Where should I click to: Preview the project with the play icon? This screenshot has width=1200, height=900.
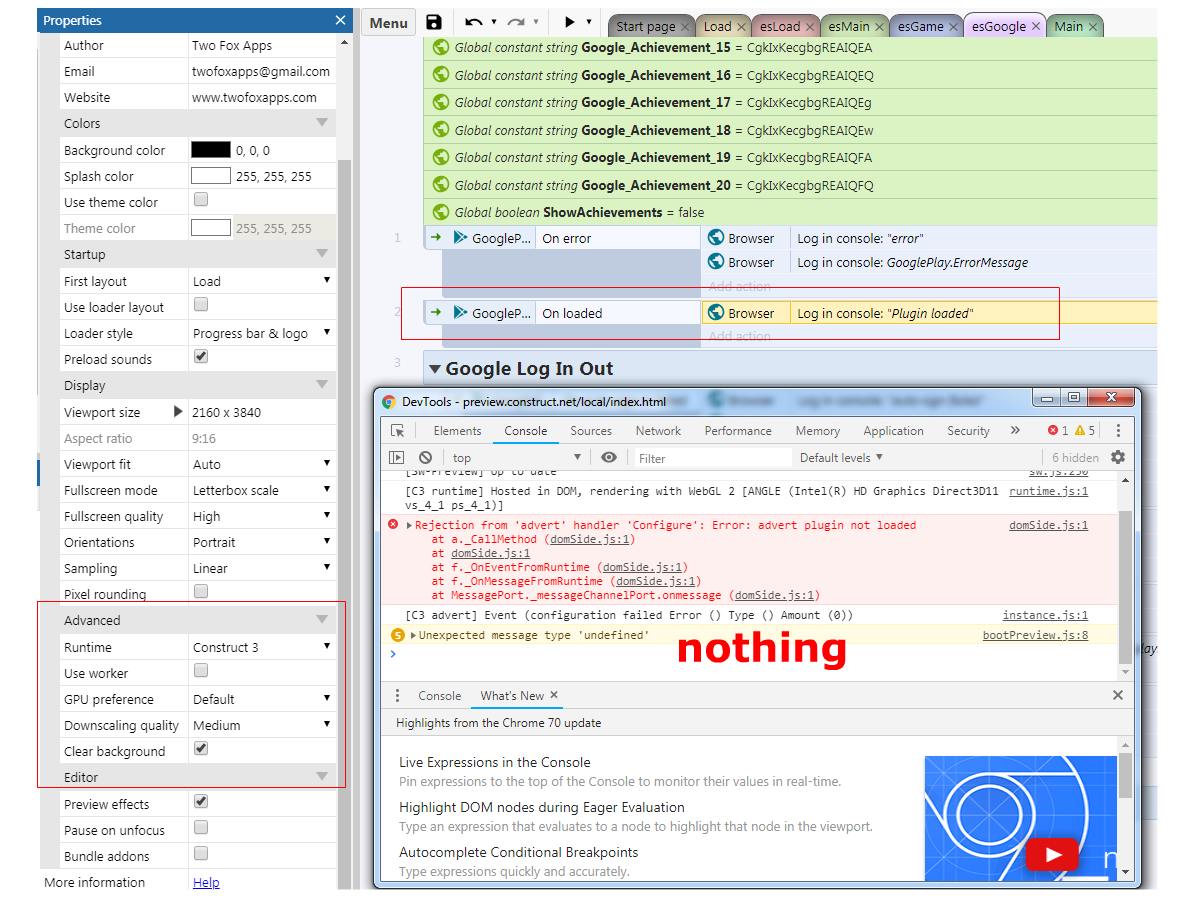pyautogui.click(x=570, y=22)
